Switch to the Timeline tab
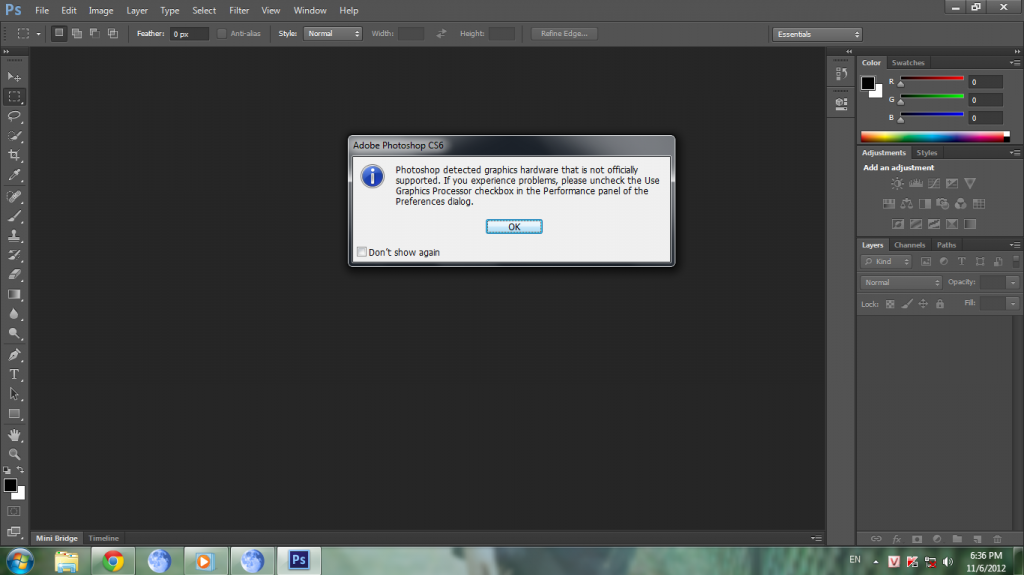The width and height of the screenshot is (1024, 575). coord(103,538)
